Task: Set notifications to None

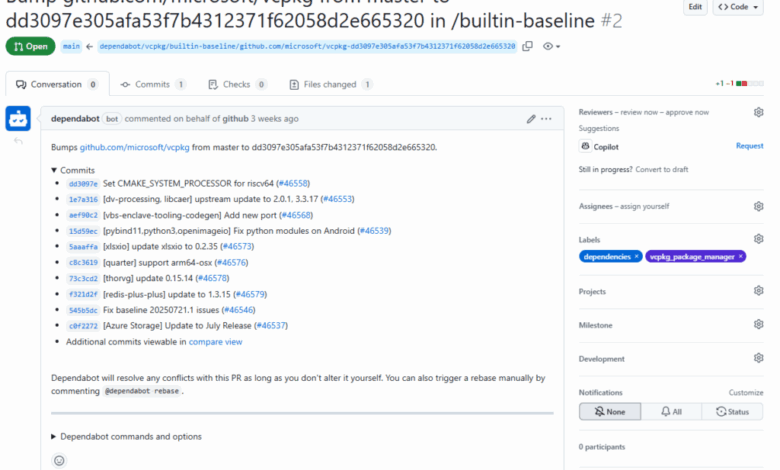Action: click(x=610, y=412)
